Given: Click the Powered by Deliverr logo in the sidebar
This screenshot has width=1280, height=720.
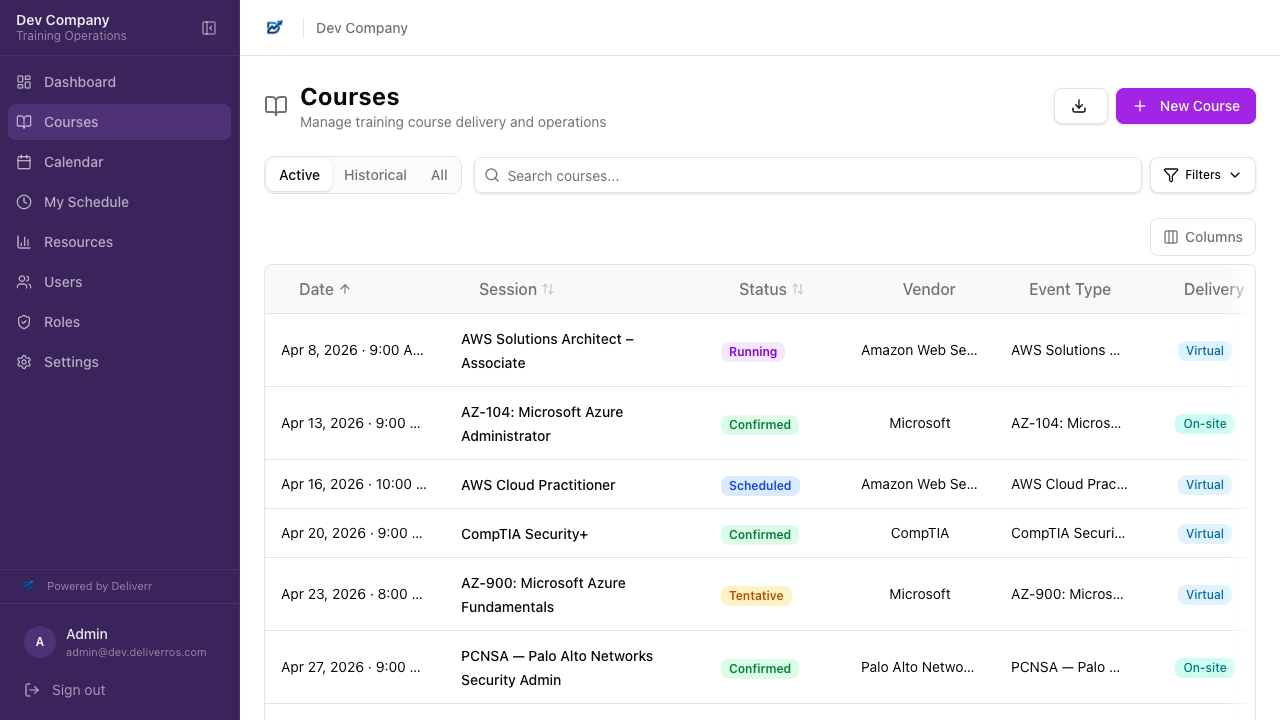Looking at the screenshot, I should pyautogui.click(x=29, y=586).
